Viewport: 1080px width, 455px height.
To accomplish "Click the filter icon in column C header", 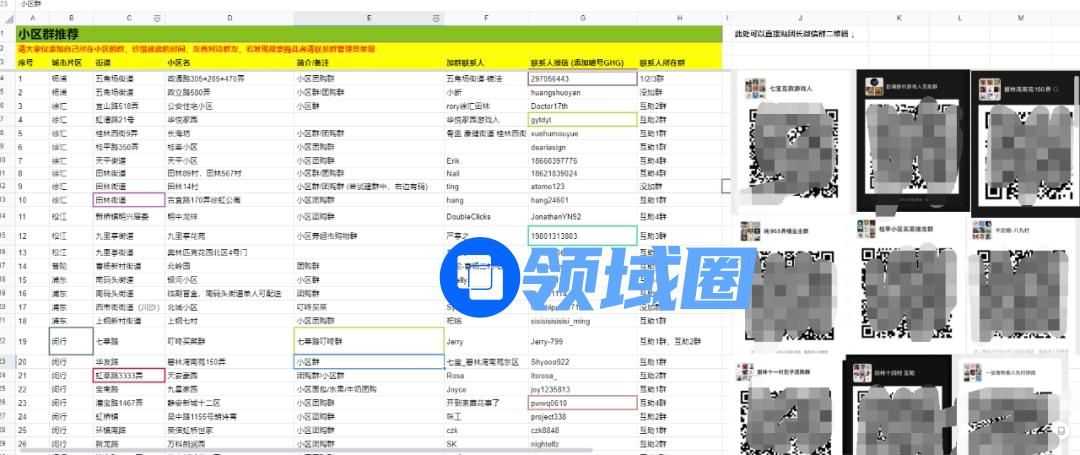I will point(157,18).
